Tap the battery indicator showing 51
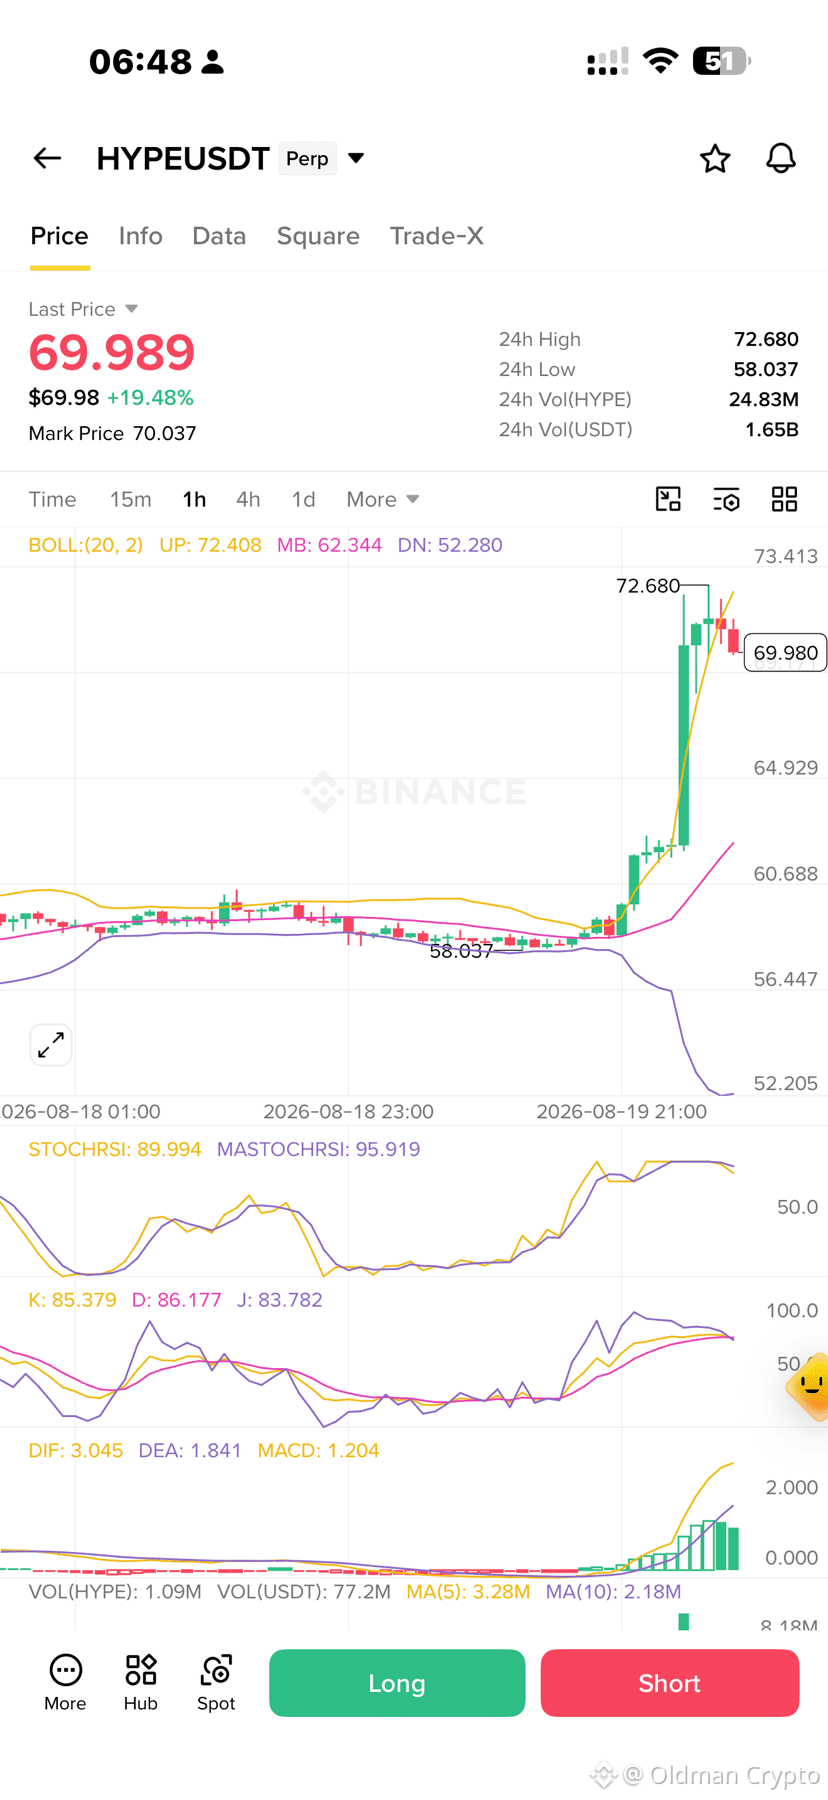Image resolution: width=828 pixels, height=1800 pixels. tap(721, 61)
